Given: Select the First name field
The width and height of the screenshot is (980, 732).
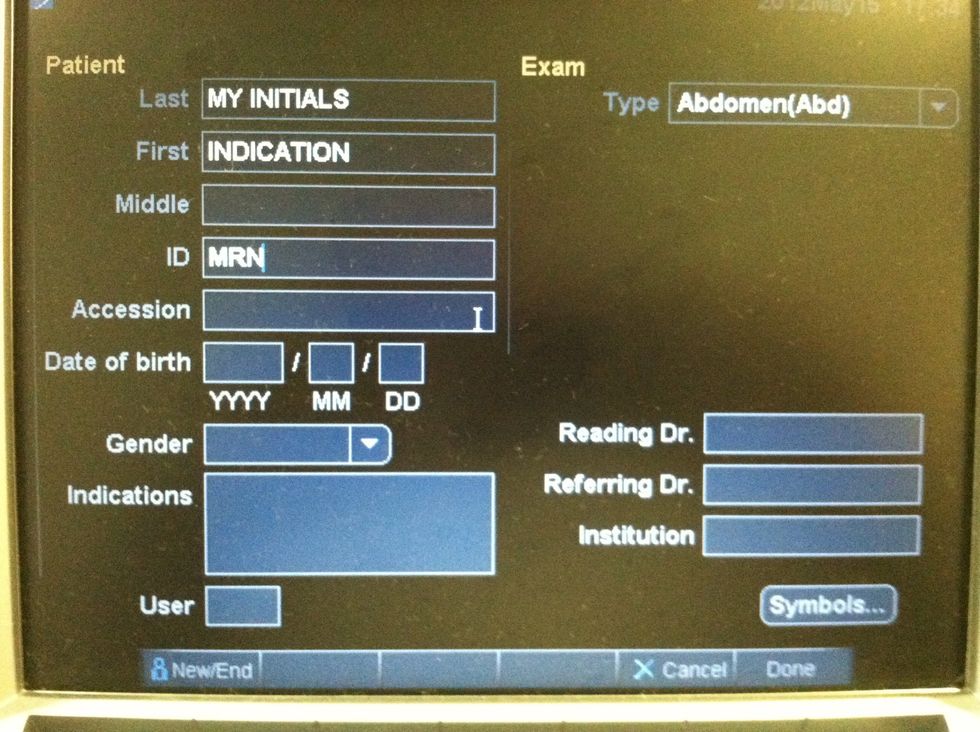Looking at the screenshot, I should [x=348, y=154].
